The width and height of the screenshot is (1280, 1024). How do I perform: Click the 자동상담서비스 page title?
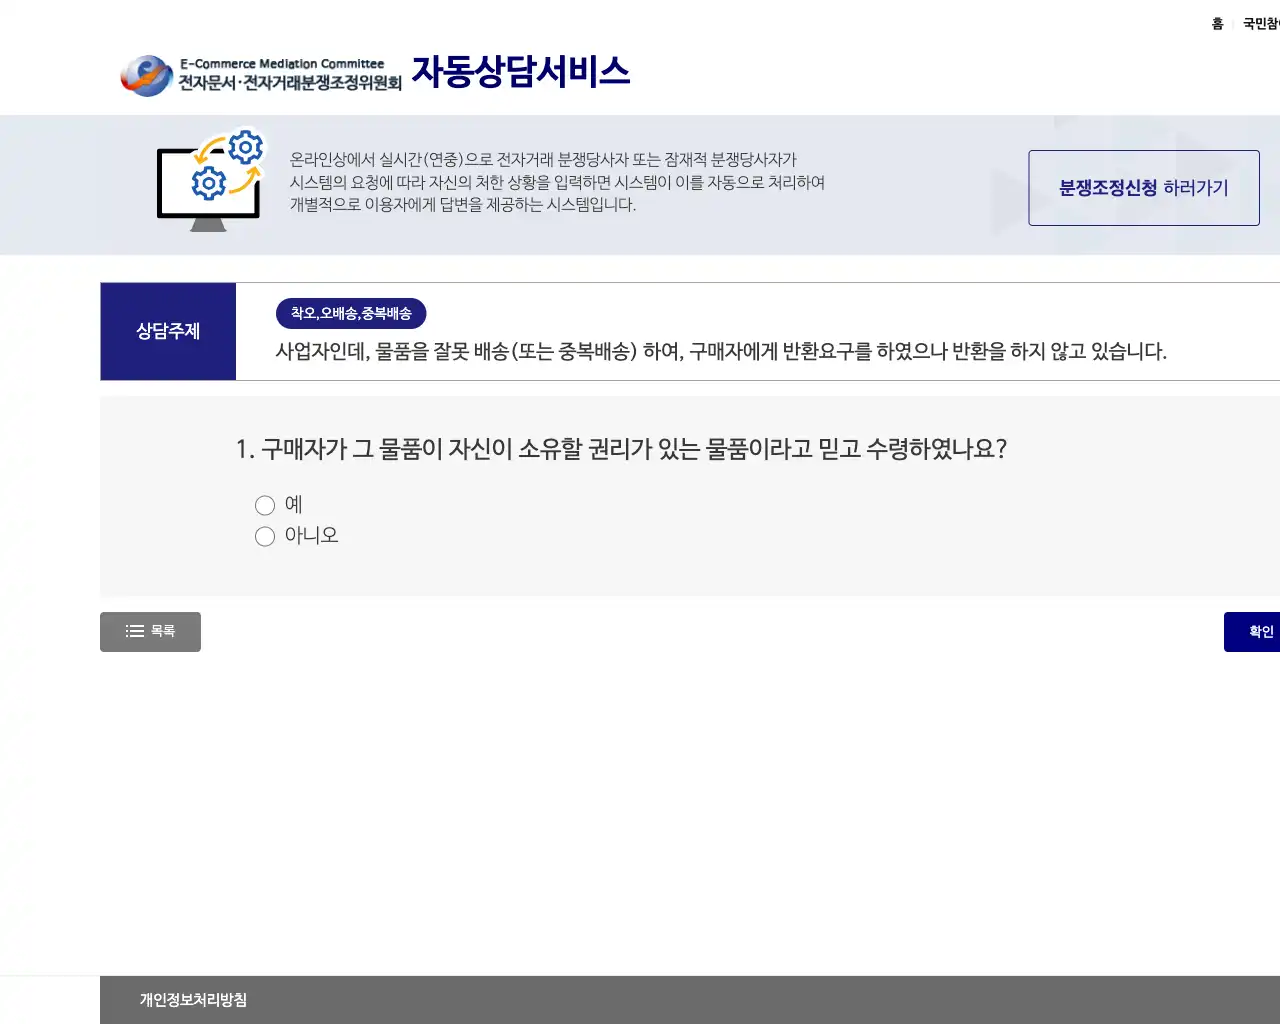tap(520, 72)
